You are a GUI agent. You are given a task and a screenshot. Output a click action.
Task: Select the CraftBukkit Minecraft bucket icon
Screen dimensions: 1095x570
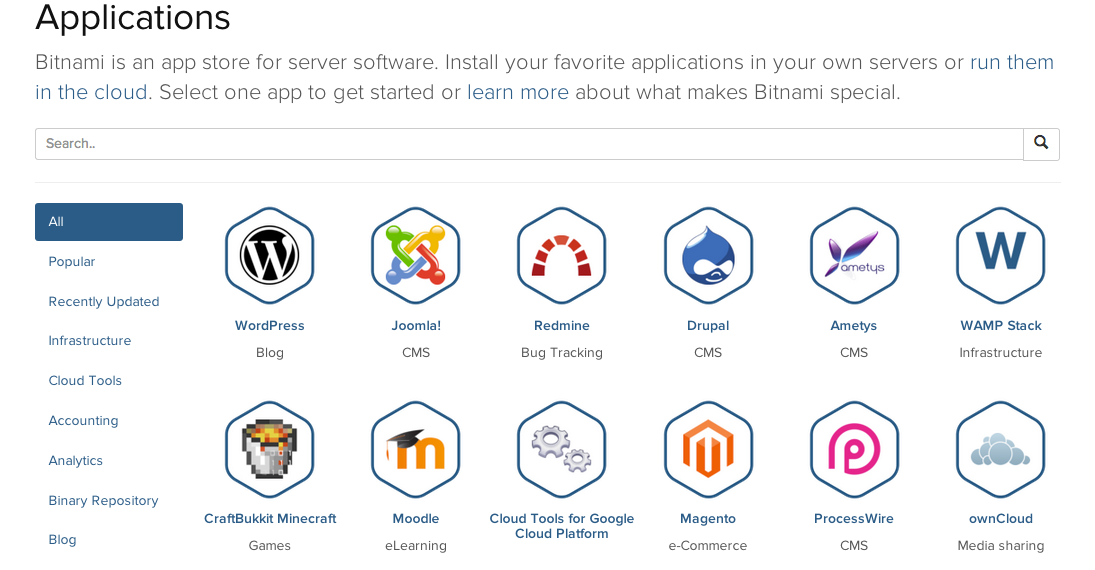270,449
